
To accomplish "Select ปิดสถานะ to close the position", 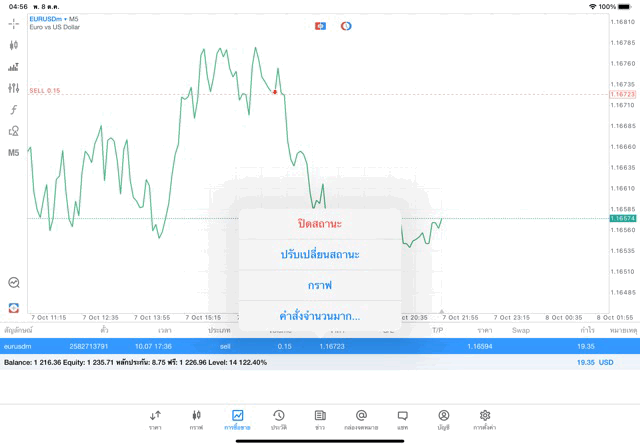I will (x=320, y=223).
